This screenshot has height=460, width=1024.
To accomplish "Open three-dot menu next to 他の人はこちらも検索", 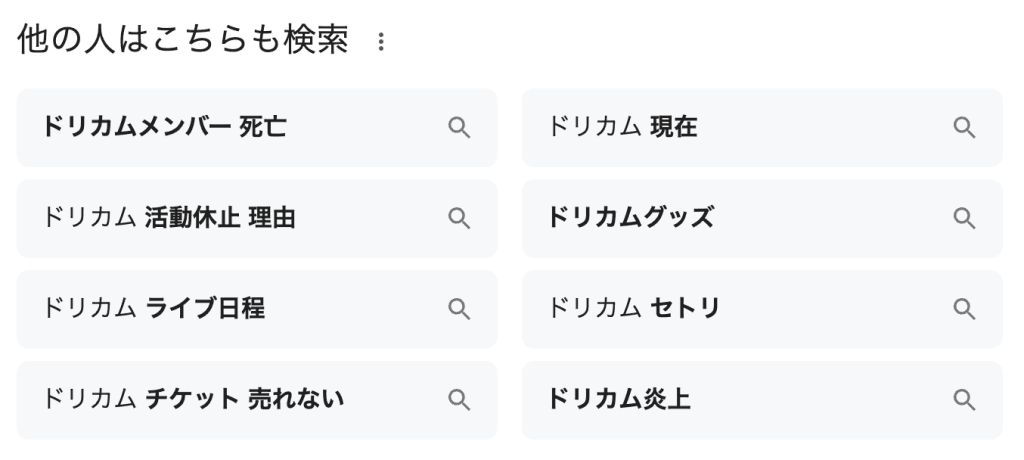I will [x=380, y=43].
